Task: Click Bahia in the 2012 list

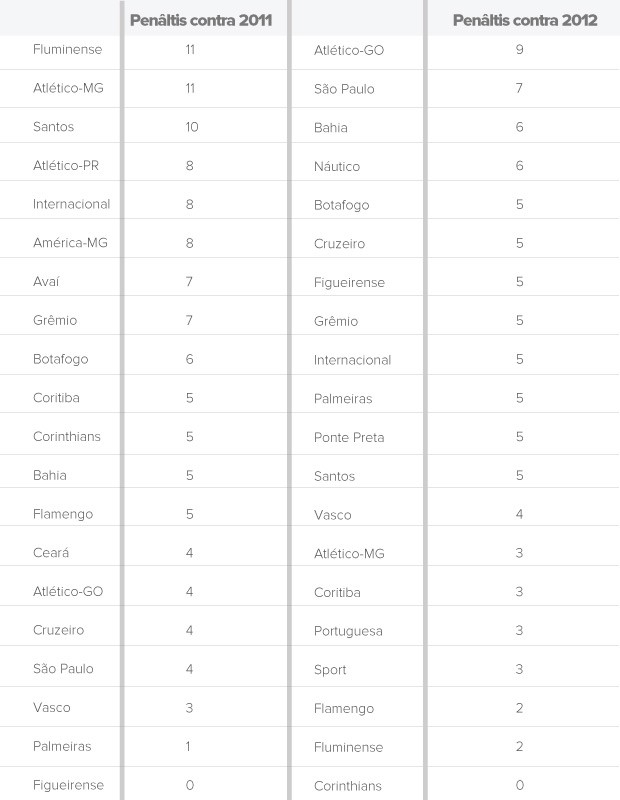Action: (331, 128)
